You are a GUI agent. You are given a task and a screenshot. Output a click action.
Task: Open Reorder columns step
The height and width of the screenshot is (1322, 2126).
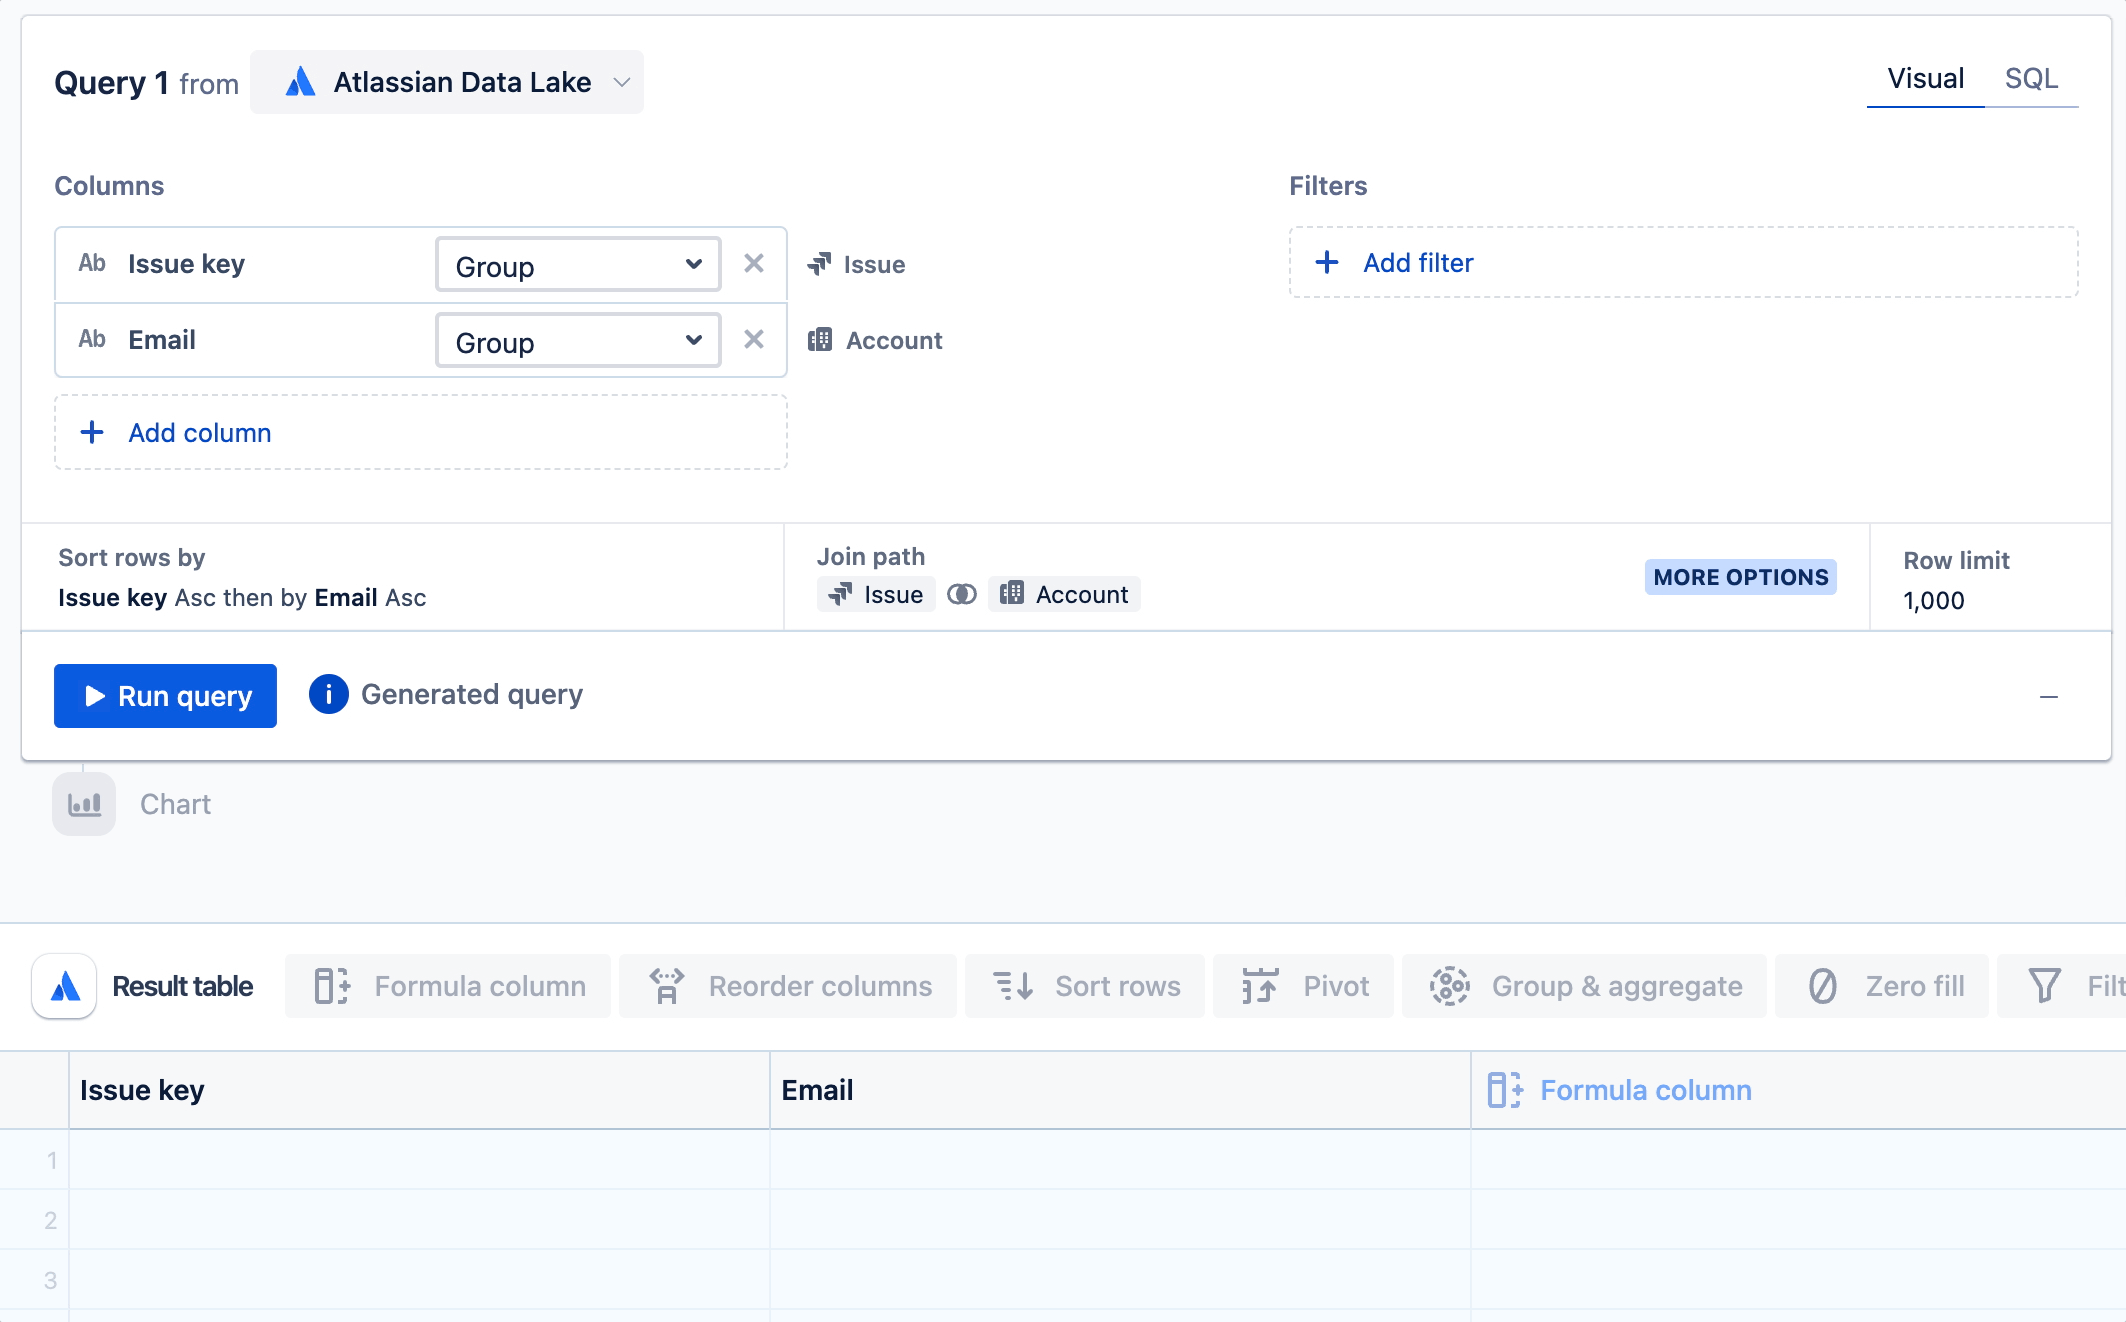(x=789, y=986)
